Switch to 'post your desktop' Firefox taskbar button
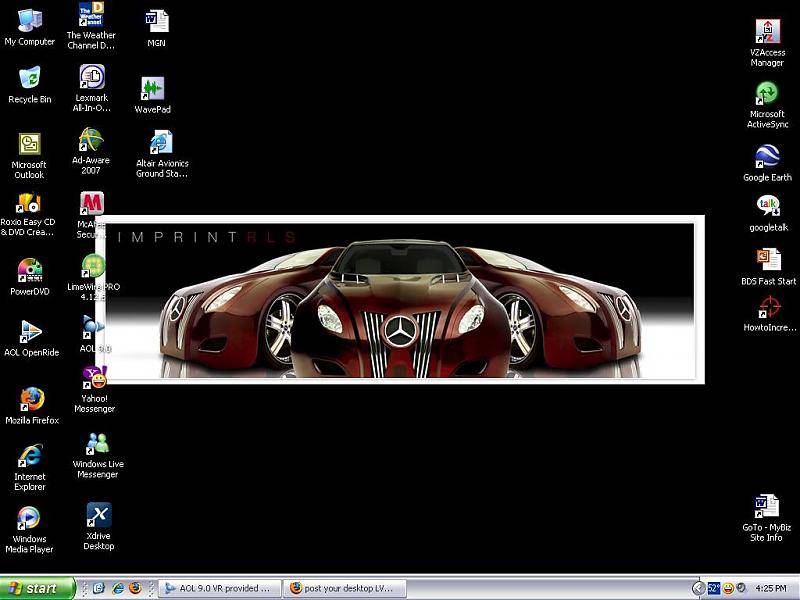Image resolution: width=800 pixels, height=600 pixels. click(344, 588)
